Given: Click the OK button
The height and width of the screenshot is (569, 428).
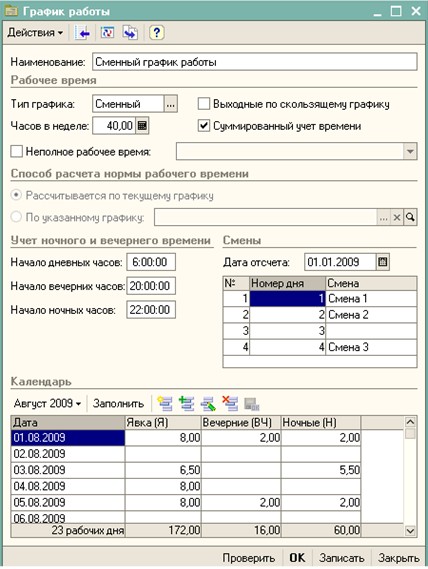Looking at the screenshot, I should coord(297,558).
